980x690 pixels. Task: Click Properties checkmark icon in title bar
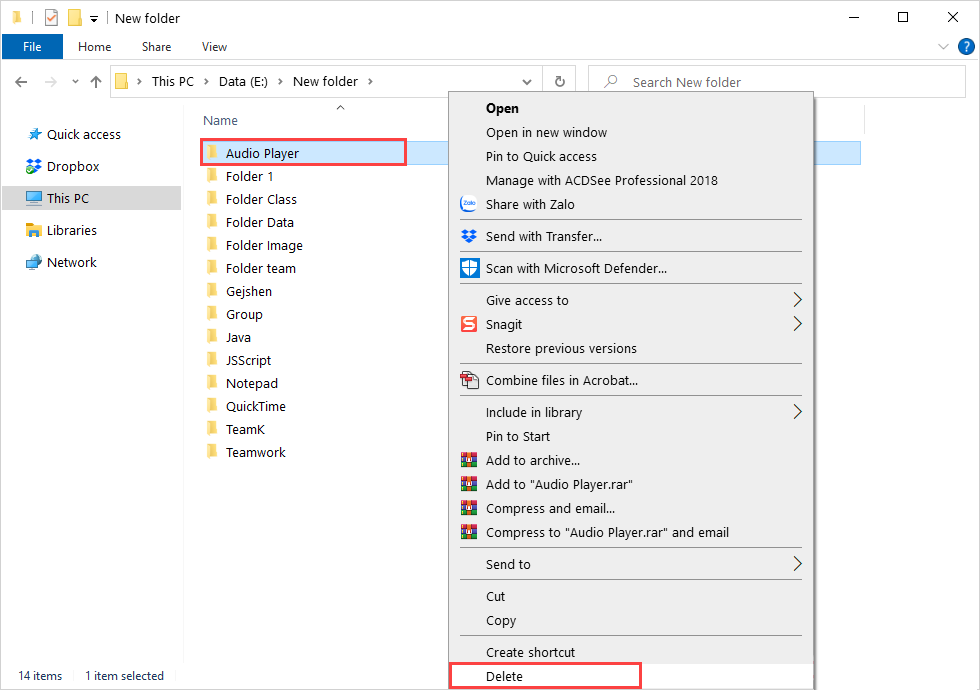(51, 18)
